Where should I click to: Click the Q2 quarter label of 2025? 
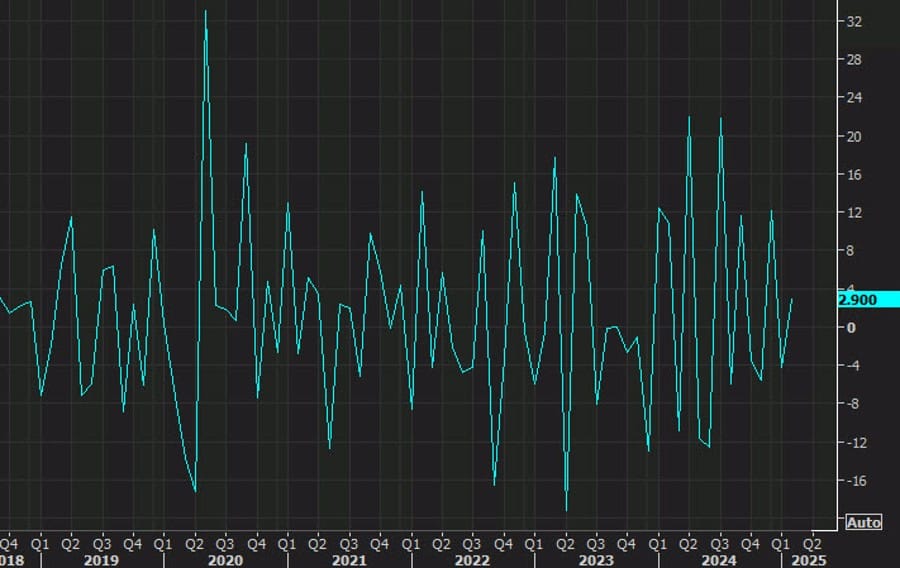[x=812, y=543]
